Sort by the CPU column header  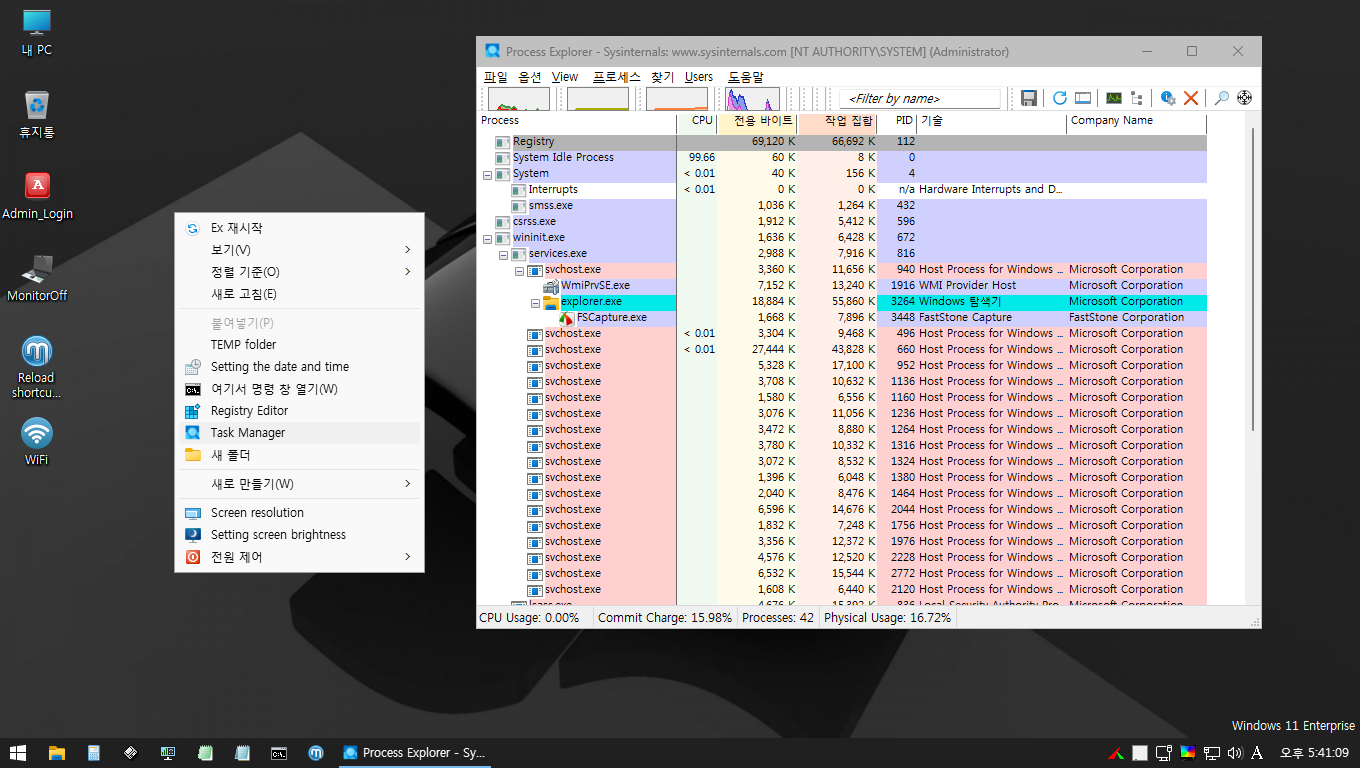697,121
